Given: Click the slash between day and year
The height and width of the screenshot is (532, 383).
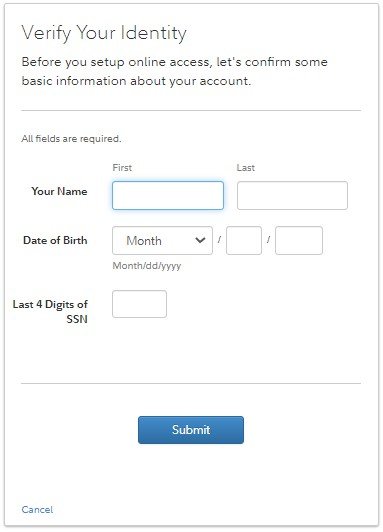Looking at the screenshot, I should pos(268,240).
